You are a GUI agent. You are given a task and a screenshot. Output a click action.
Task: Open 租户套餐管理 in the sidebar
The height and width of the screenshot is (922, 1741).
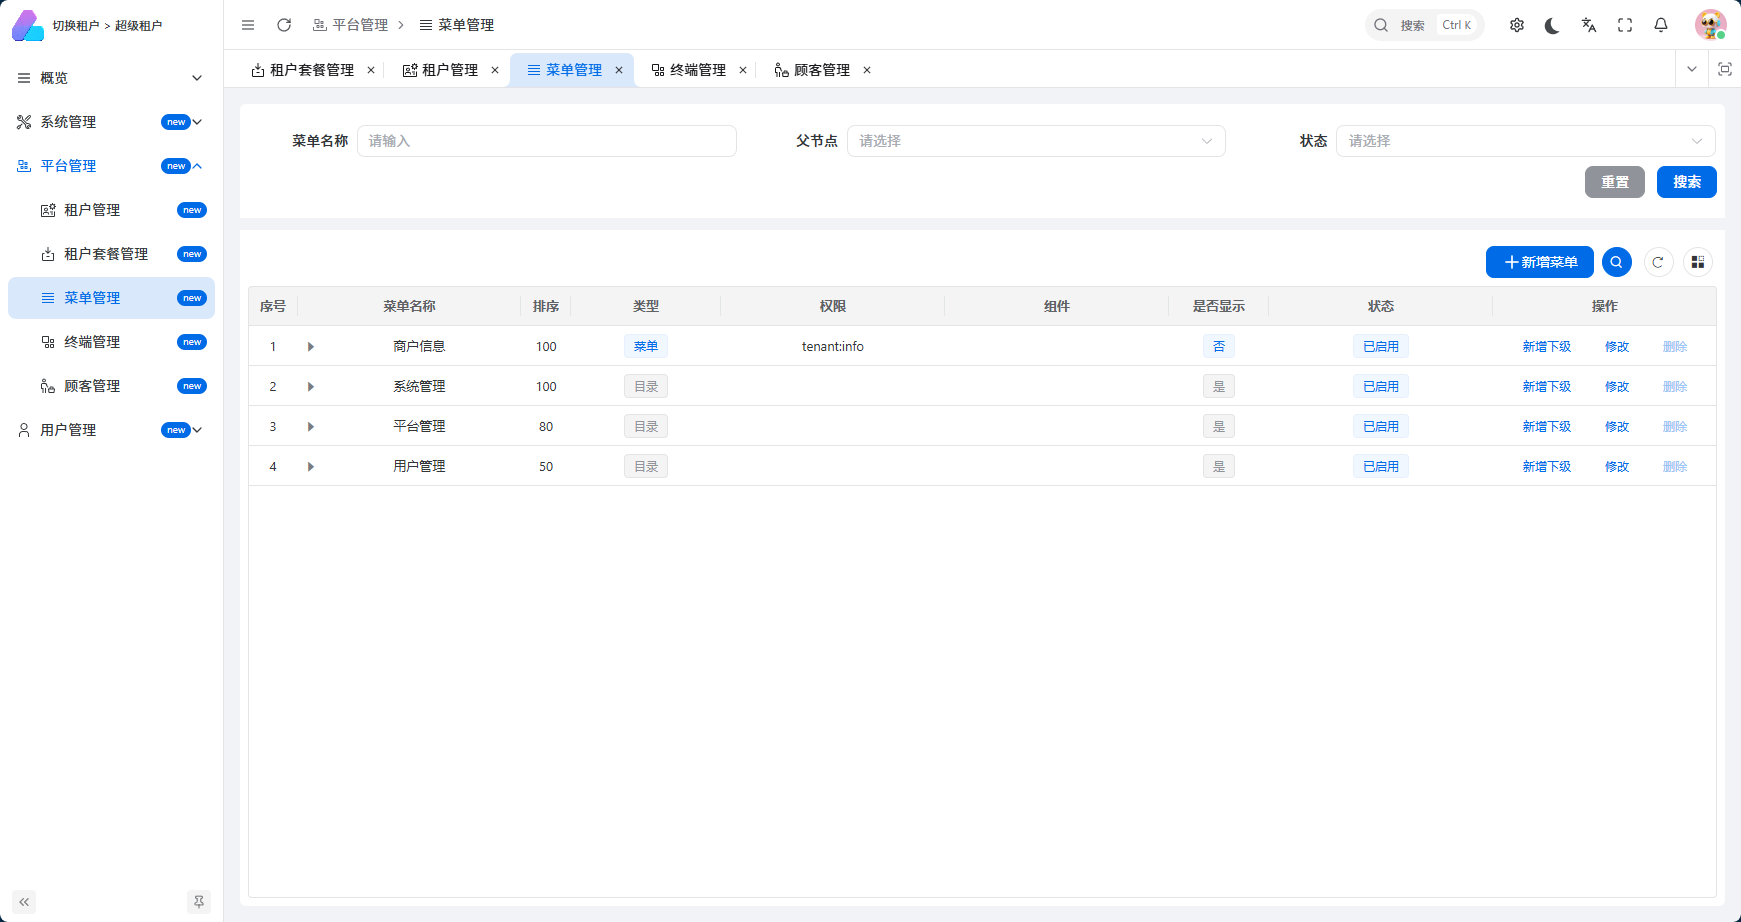tap(111, 254)
